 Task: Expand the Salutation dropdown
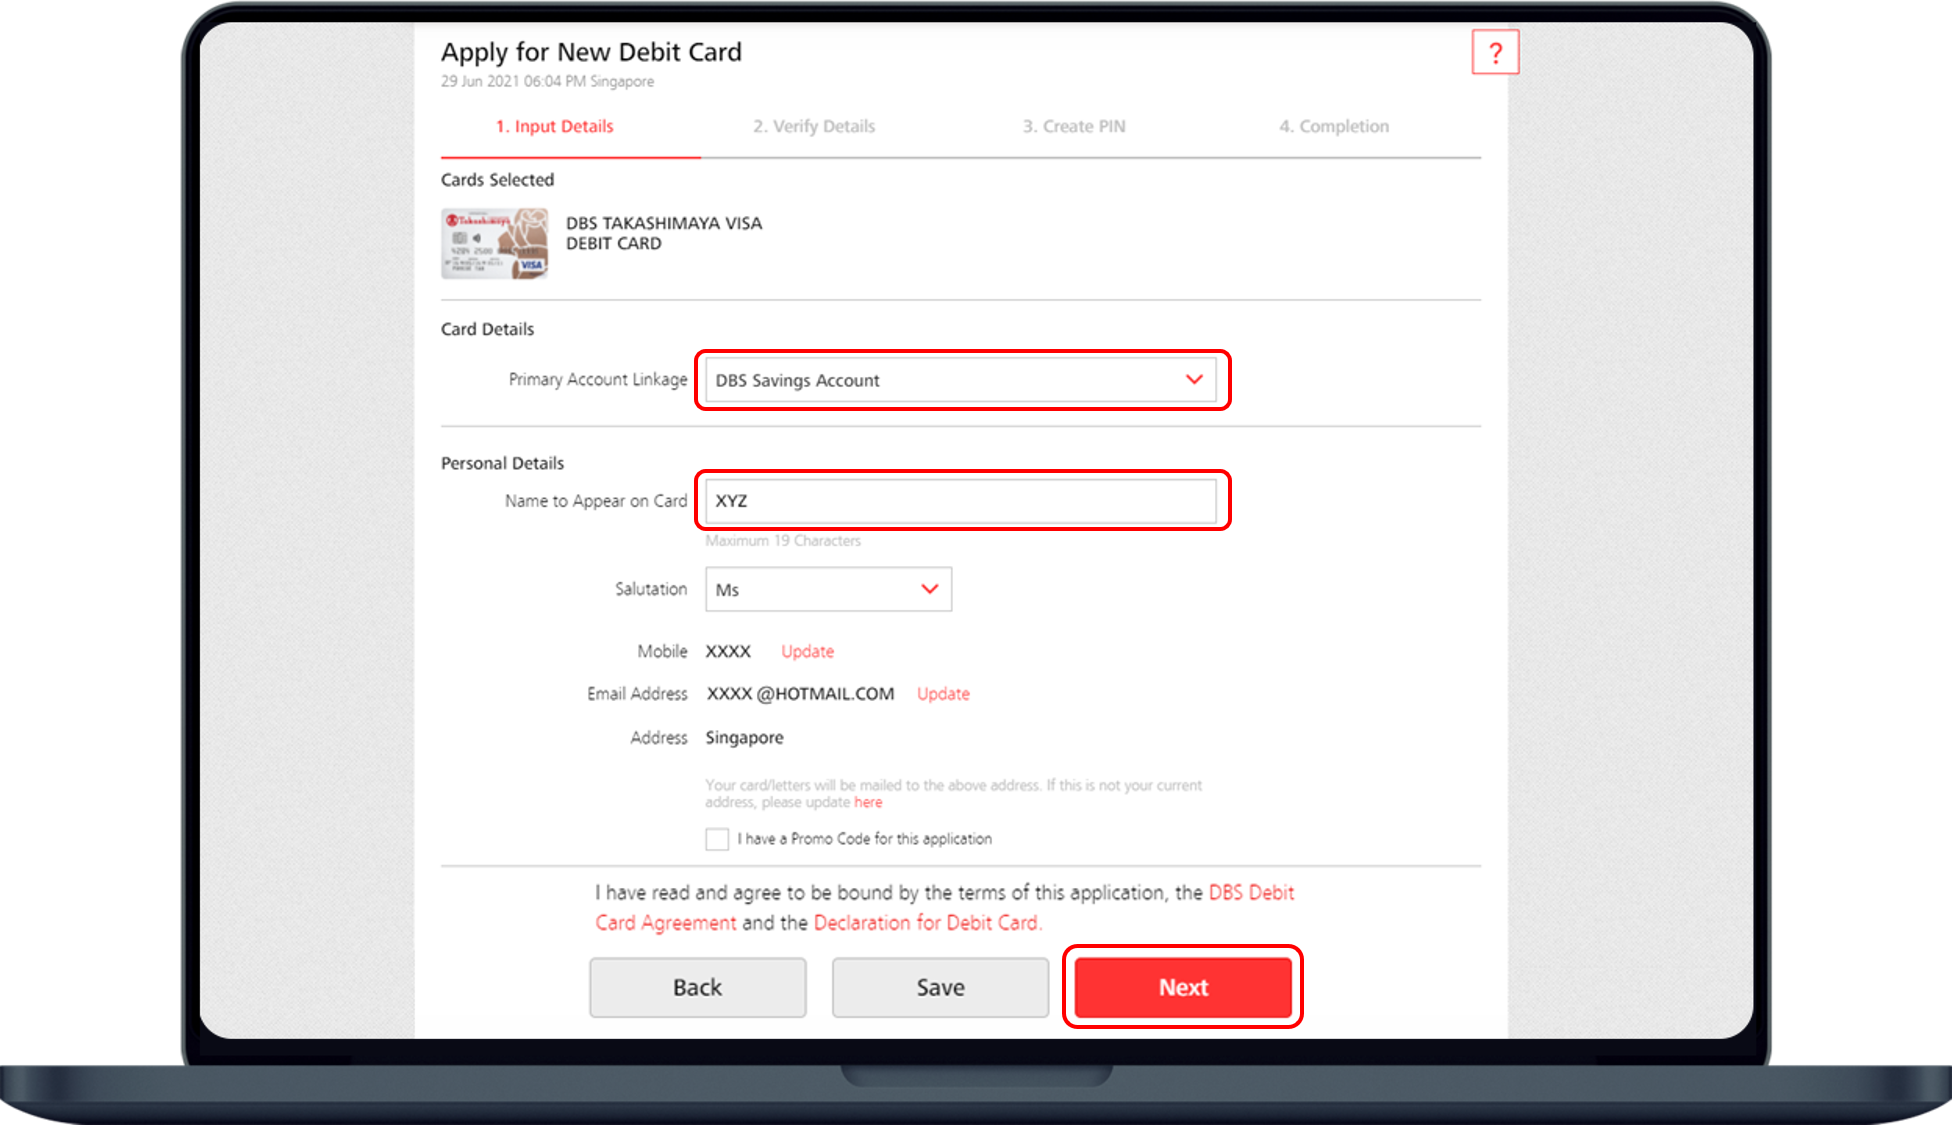pos(928,589)
